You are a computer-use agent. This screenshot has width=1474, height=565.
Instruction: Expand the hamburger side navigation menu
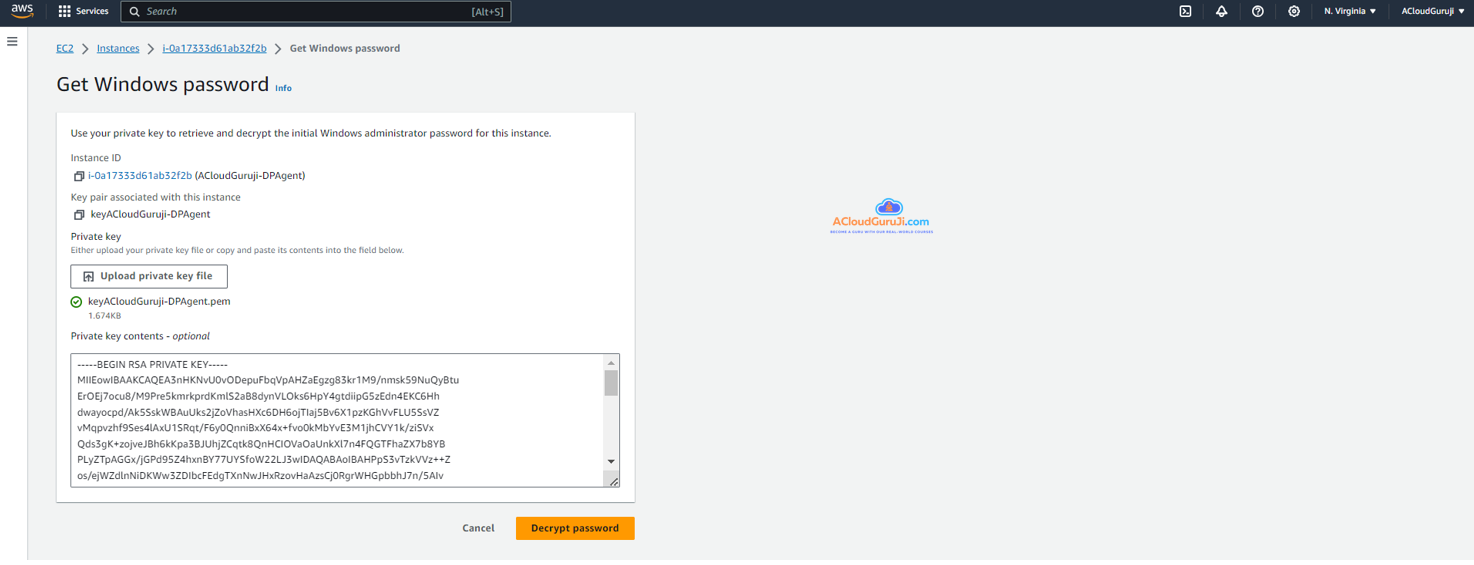(x=12, y=42)
